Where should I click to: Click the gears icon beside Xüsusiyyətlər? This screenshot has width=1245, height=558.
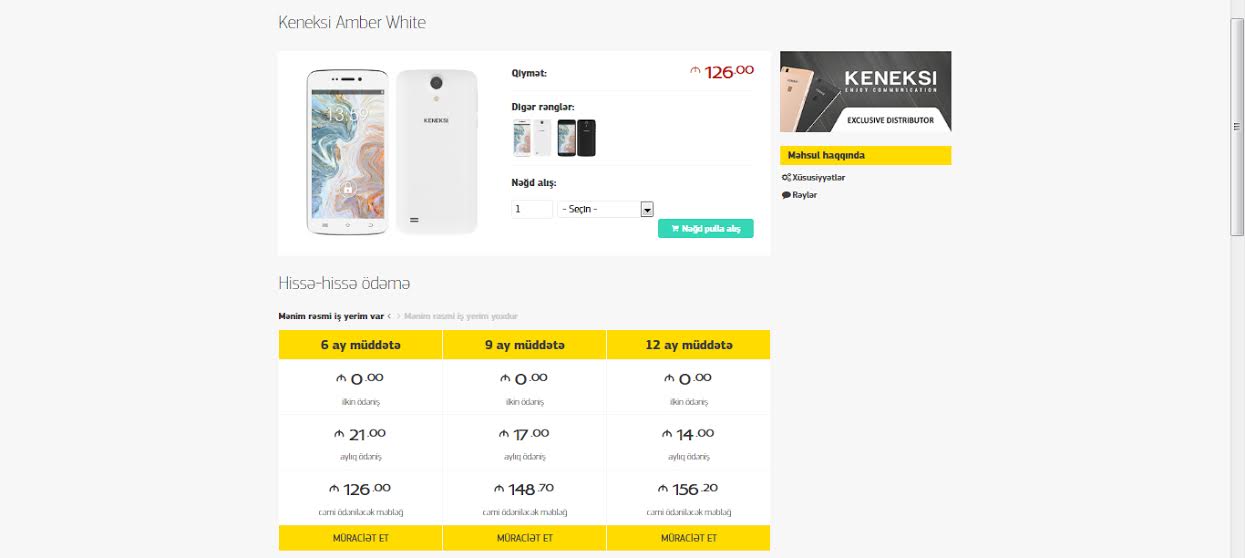(x=786, y=178)
